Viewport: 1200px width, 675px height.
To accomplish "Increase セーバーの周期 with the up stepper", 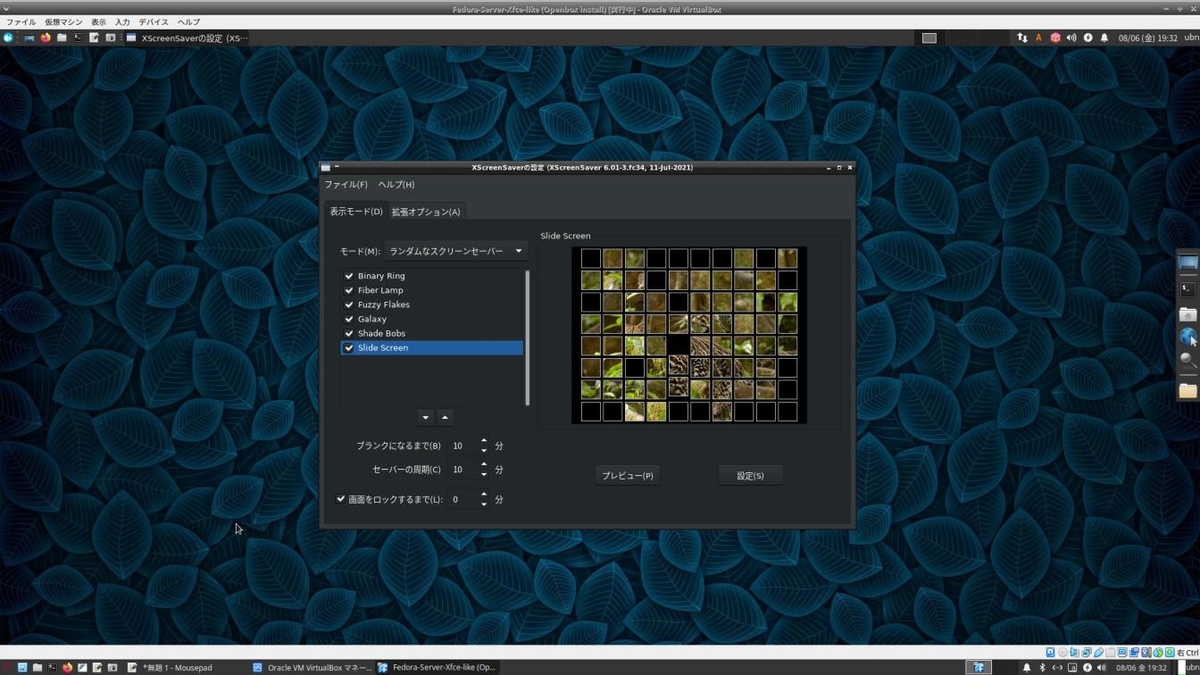I will pyautogui.click(x=484, y=465).
